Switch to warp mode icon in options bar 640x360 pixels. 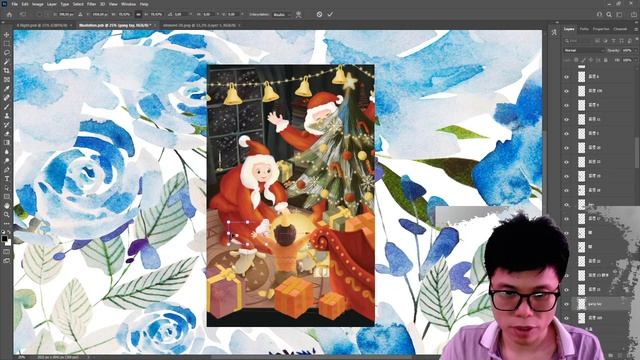pyautogui.click(x=299, y=14)
